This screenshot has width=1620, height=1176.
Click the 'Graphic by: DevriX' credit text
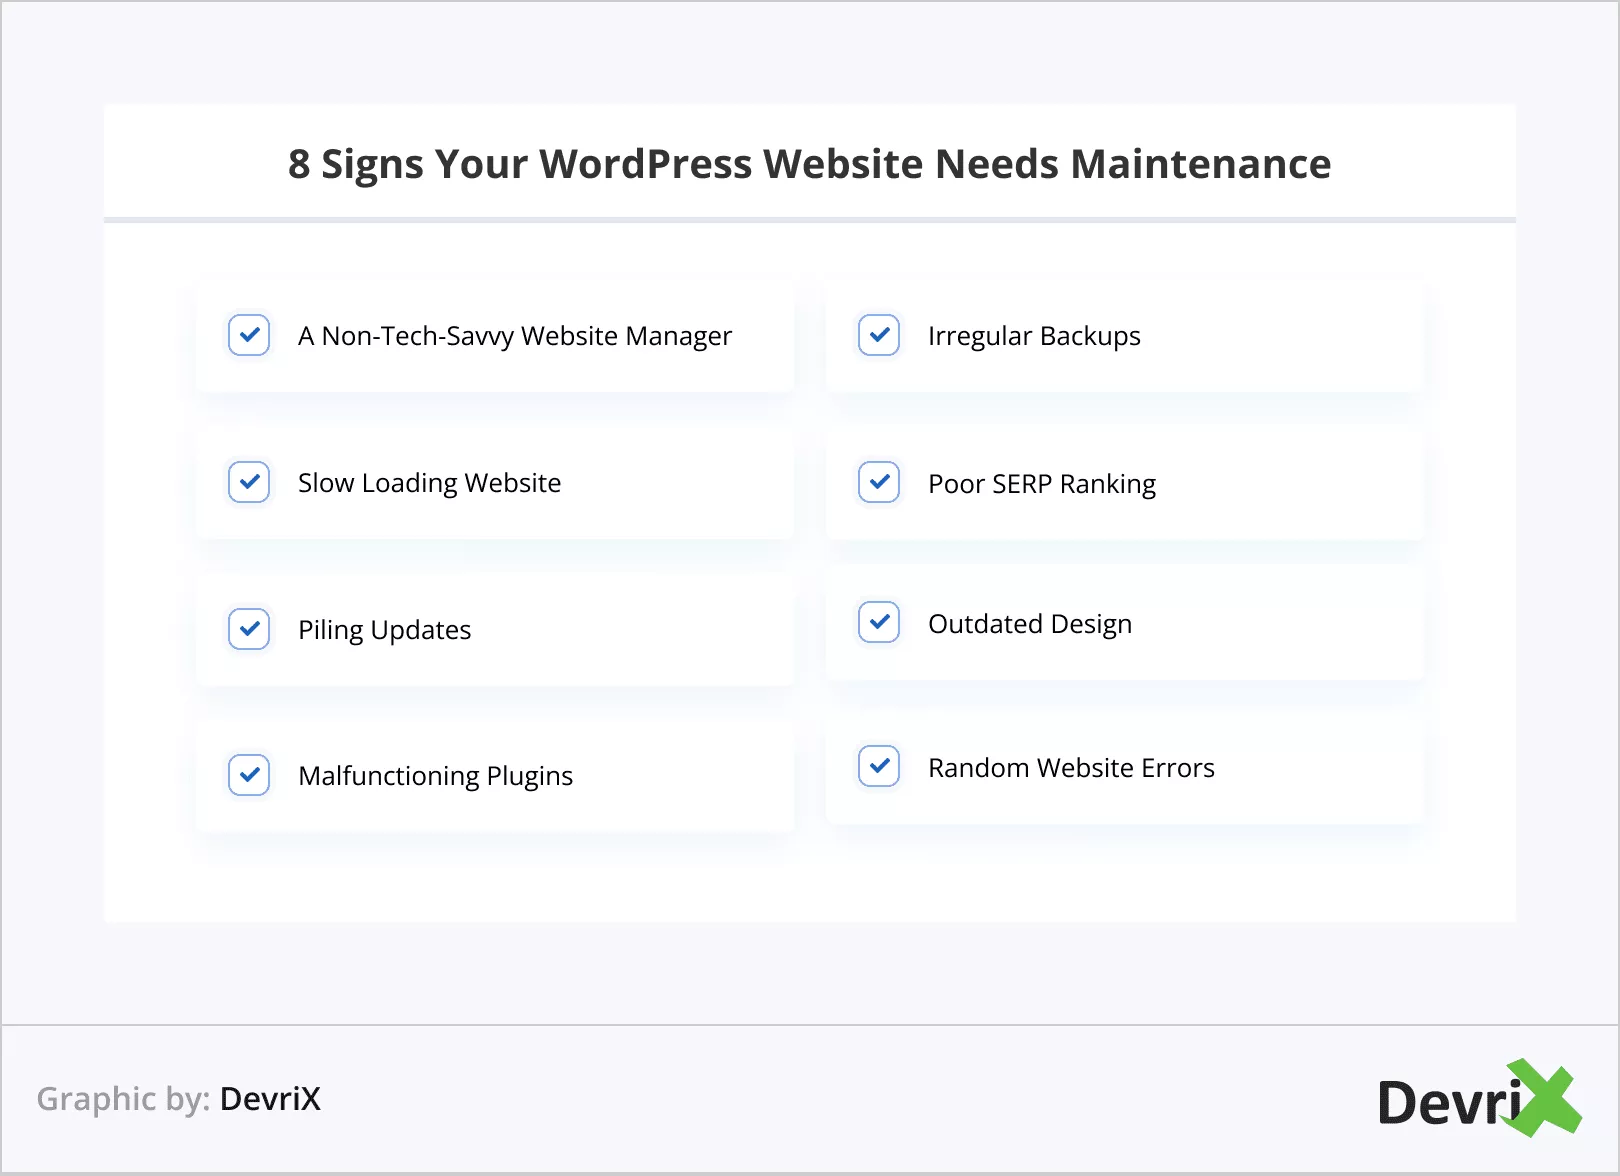179,1099
